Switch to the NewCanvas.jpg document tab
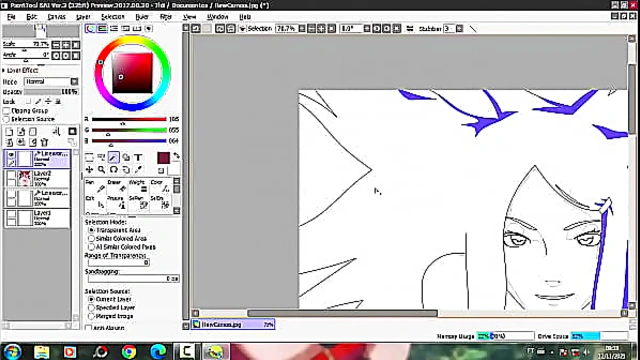The width and height of the screenshot is (640, 360). click(233, 324)
